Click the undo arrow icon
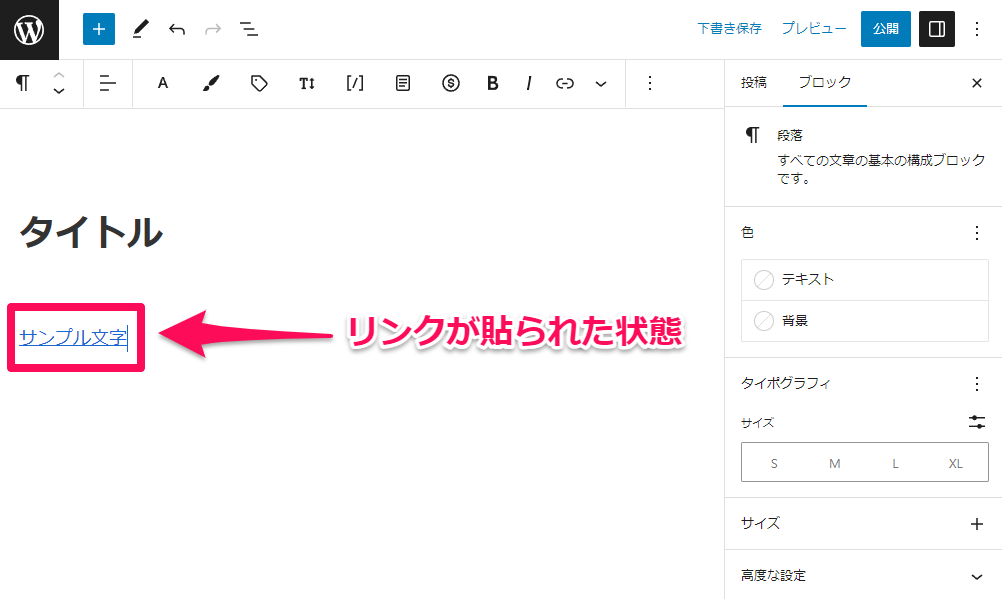Screen dimensions: 1002x599 click(x=177, y=29)
